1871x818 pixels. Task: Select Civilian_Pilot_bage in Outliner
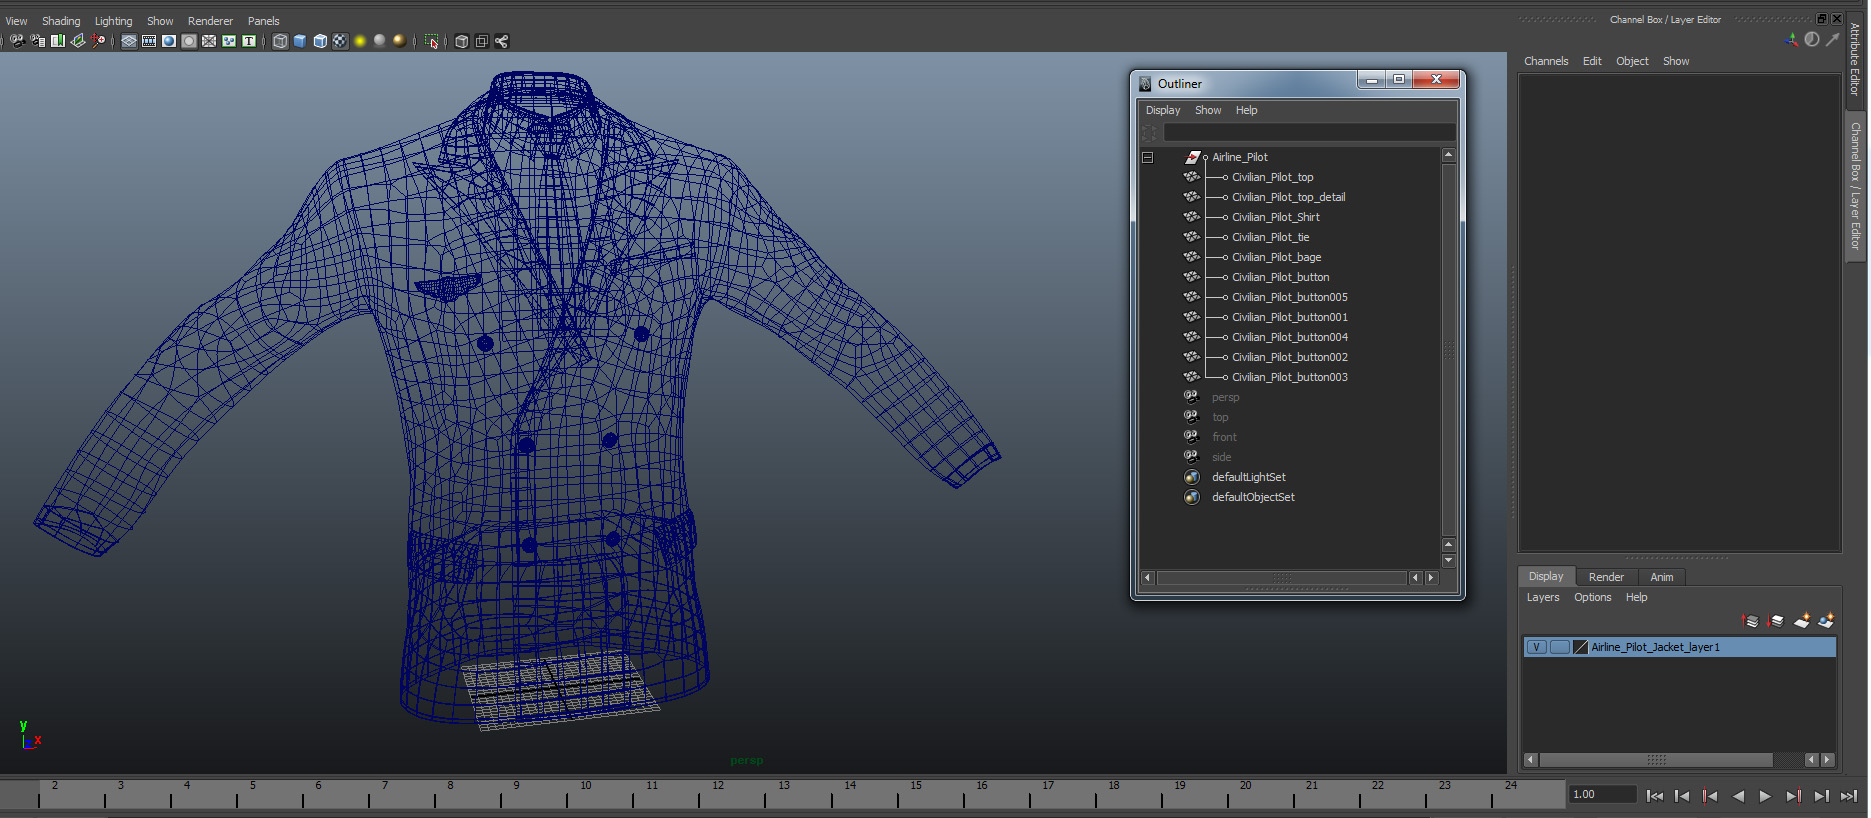pos(1276,257)
